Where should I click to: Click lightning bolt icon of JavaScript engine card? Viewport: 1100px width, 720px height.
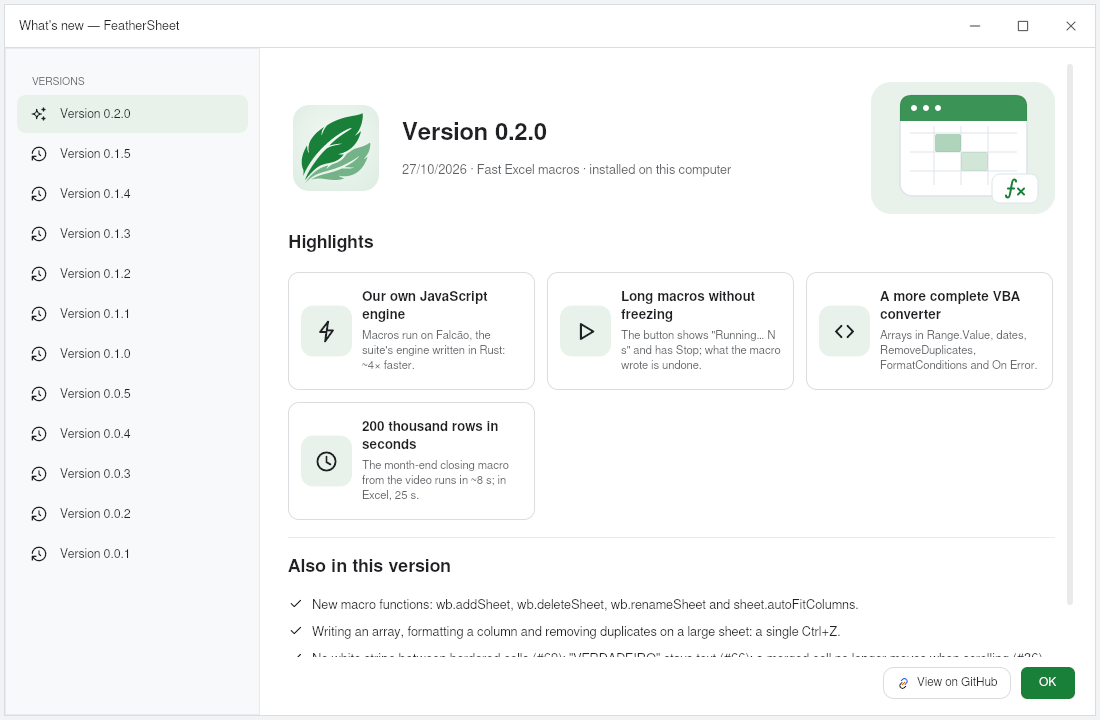(326, 331)
